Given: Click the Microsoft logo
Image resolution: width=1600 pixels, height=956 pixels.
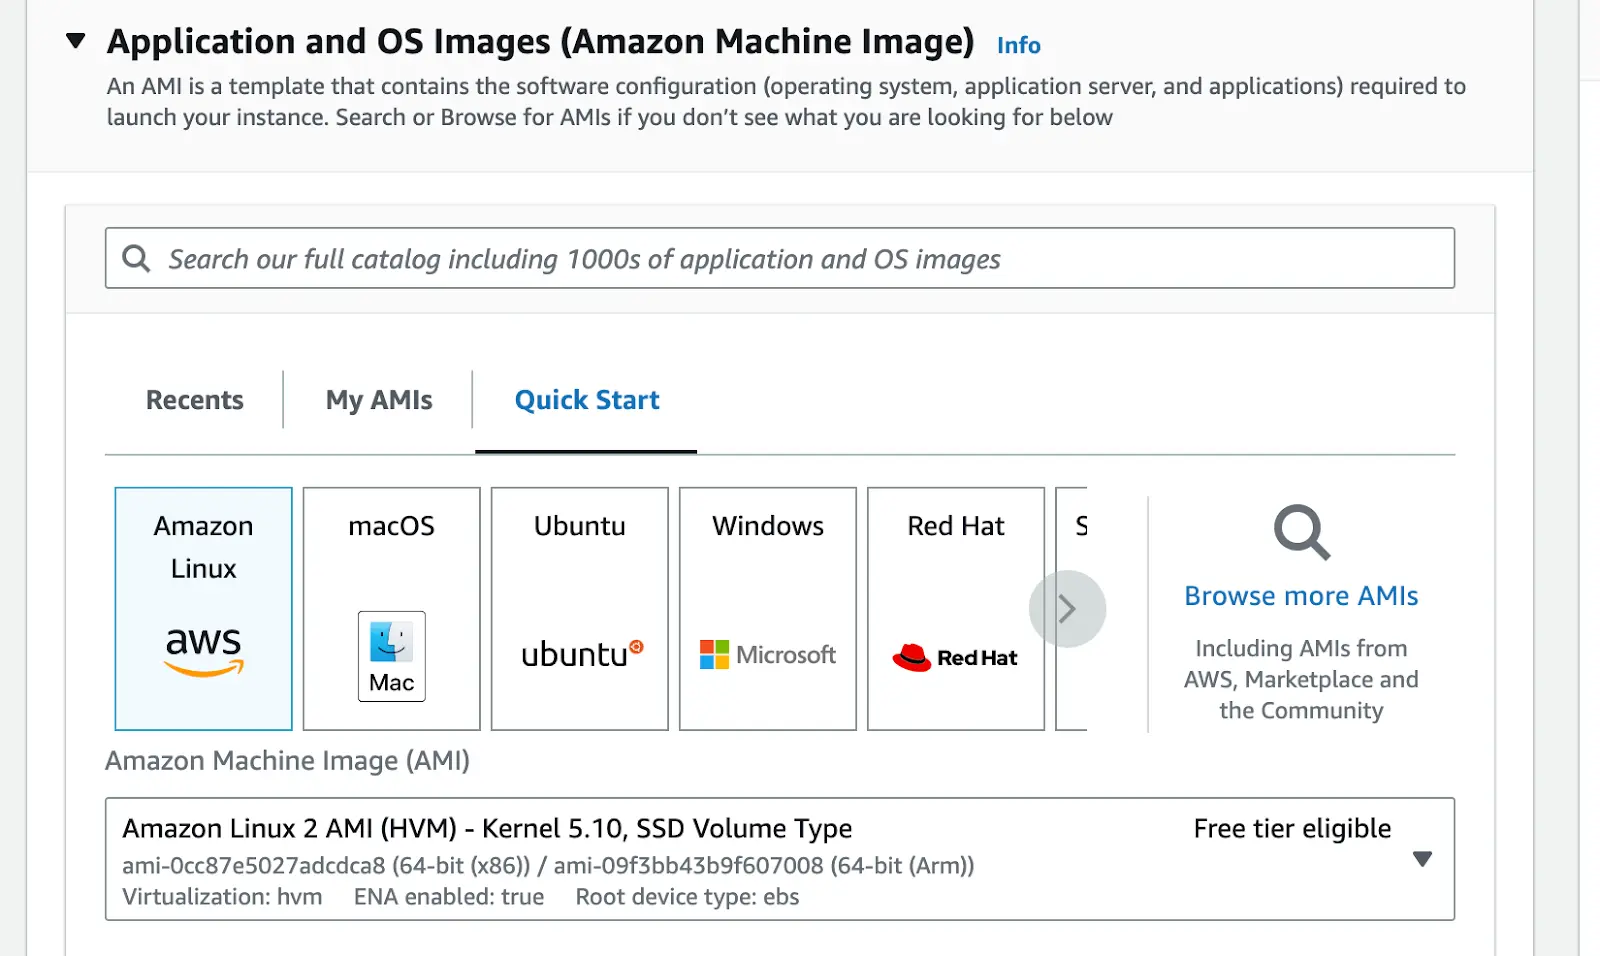Looking at the screenshot, I should [768, 655].
